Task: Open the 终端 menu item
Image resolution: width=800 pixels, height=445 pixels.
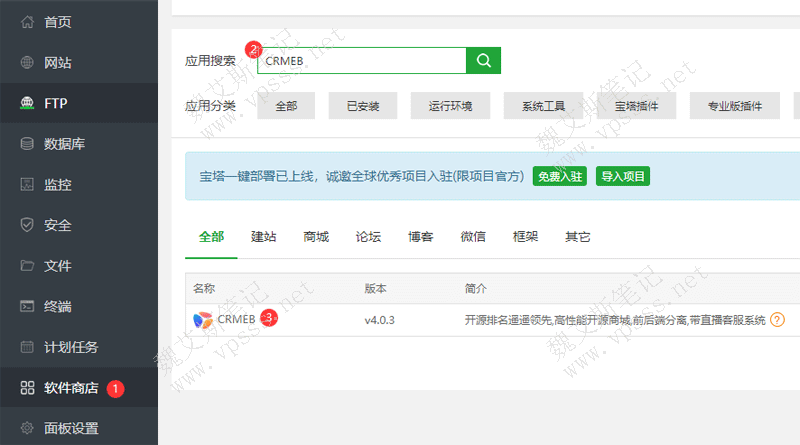Action: pyautogui.click(x=79, y=306)
